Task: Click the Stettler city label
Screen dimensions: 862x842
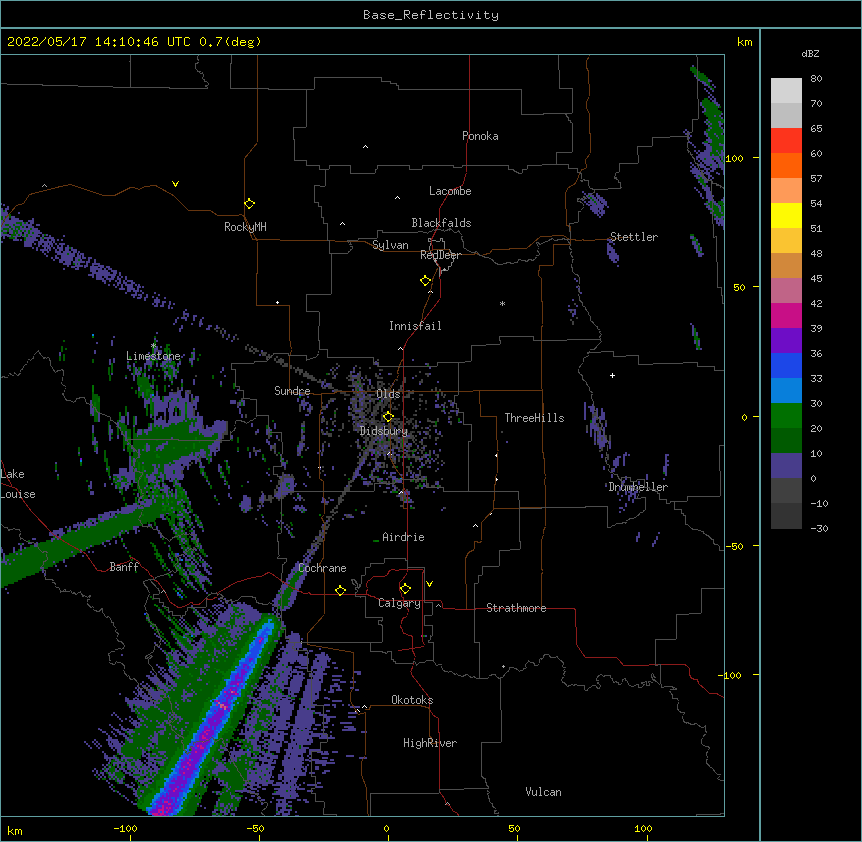Action: (634, 237)
